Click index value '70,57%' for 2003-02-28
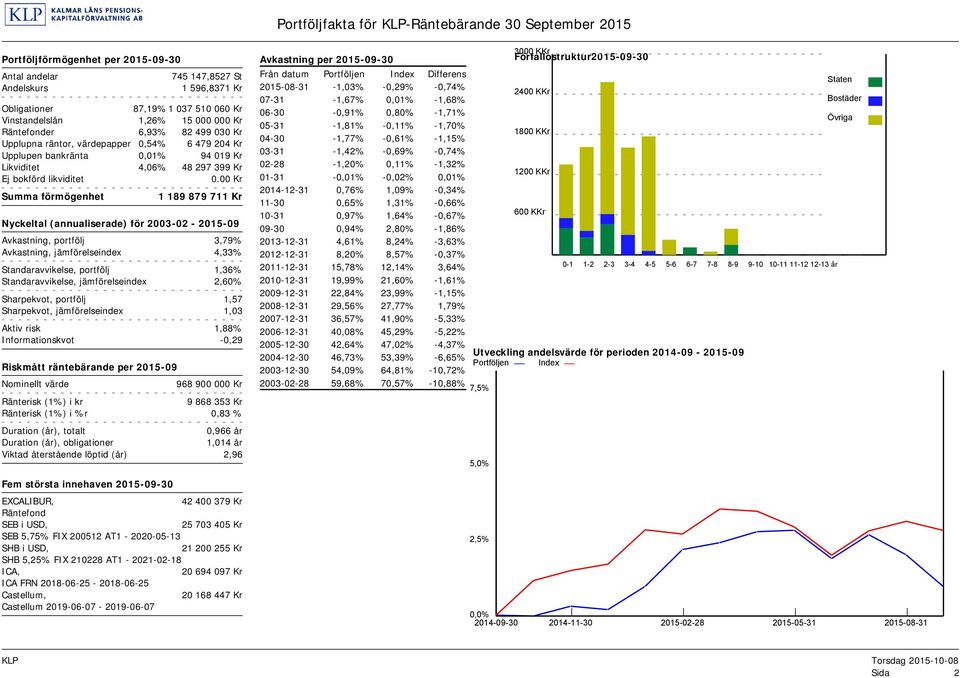Viewport: 960px width, 678px height. click(397, 383)
